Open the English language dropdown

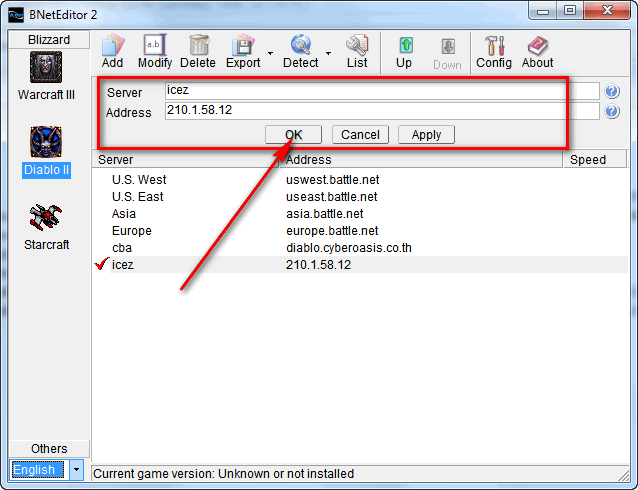(76, 470)
